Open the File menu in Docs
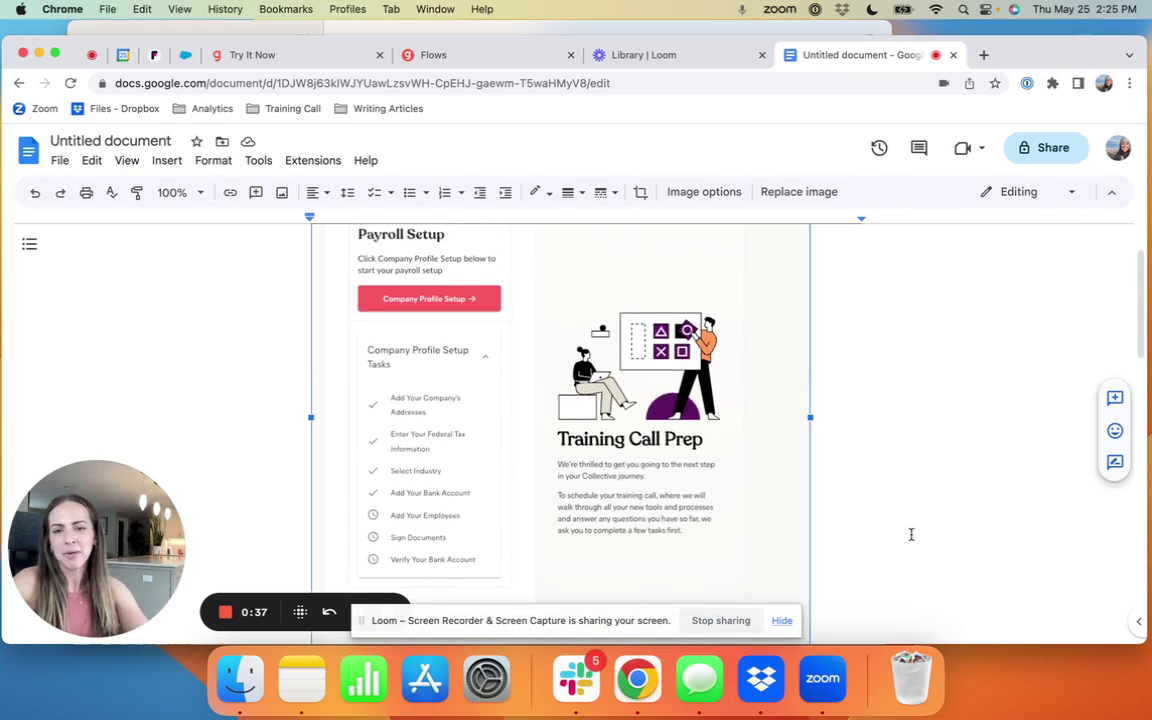1152x720 pixels. (60, 160)
